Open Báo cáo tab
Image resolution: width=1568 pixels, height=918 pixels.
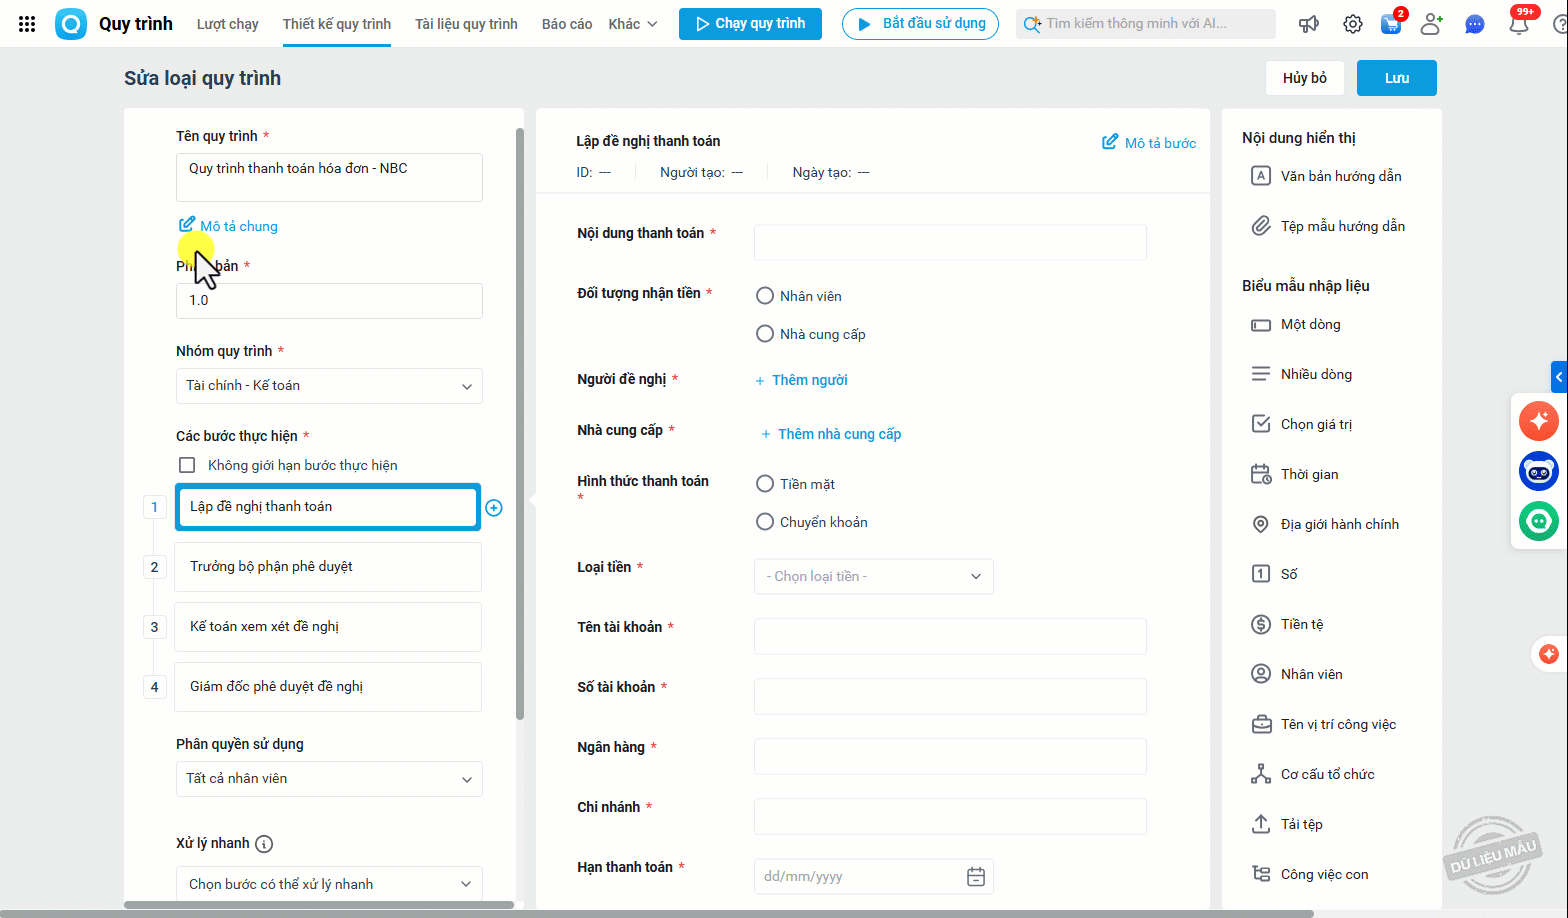tap(567, 24)
